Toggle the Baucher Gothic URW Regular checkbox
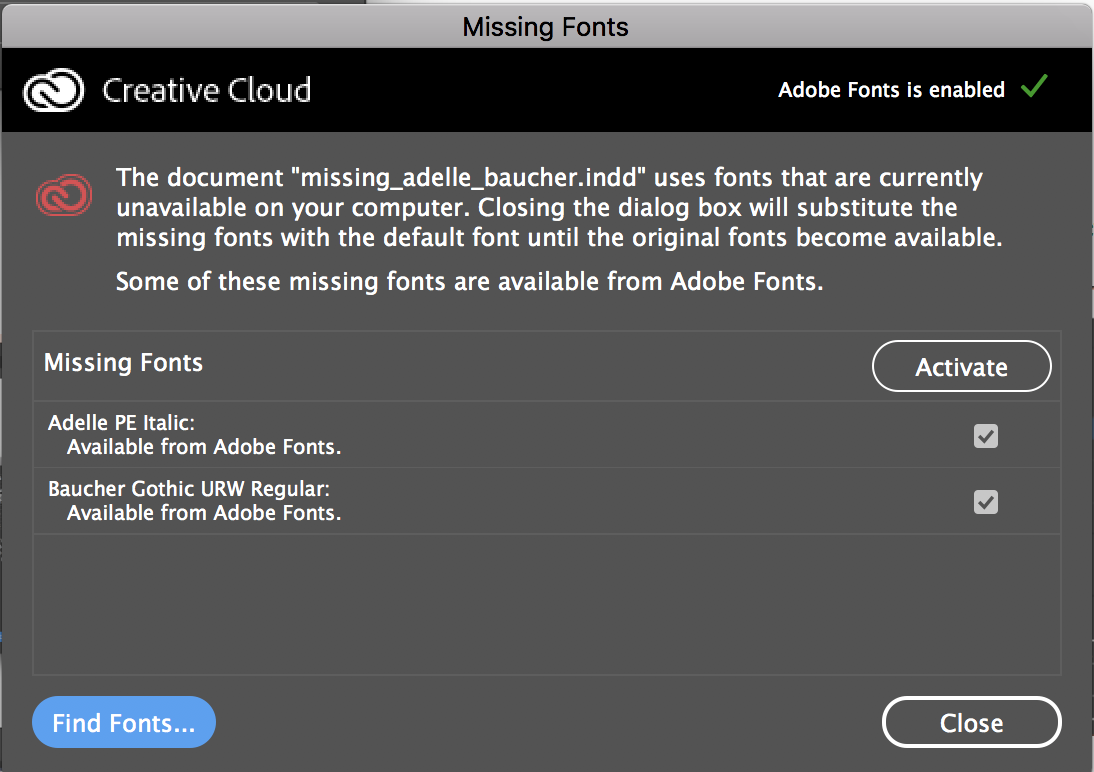The image size is (1094, 772). 986,502
